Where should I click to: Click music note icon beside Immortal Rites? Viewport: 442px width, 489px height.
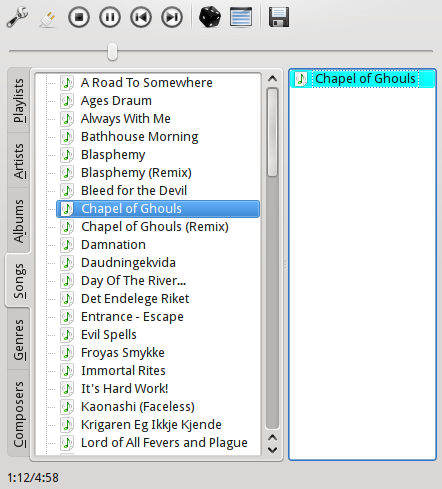pyautogui.click(x=67, y=371)
